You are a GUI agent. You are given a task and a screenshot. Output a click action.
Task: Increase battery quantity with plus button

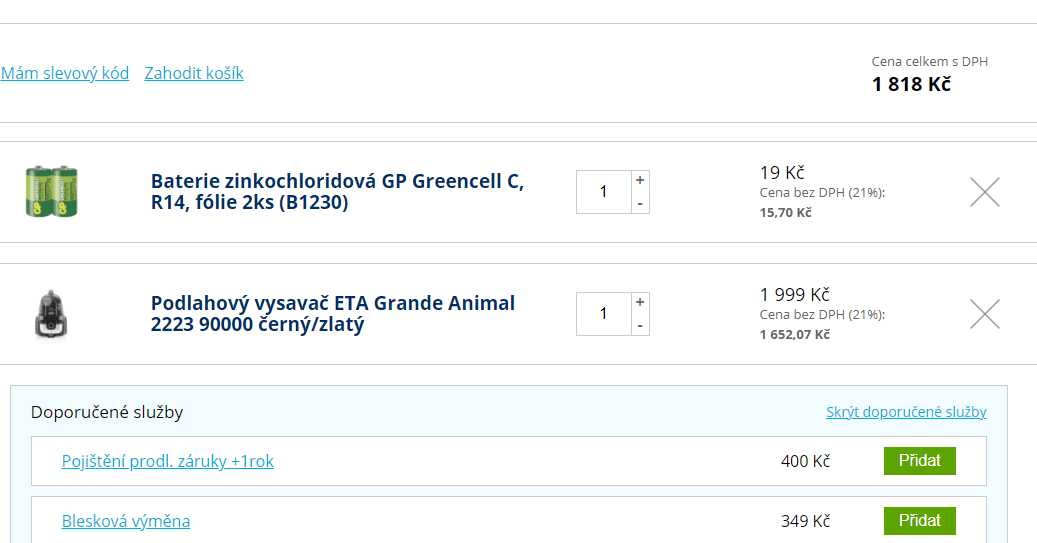tap(640, 181)
